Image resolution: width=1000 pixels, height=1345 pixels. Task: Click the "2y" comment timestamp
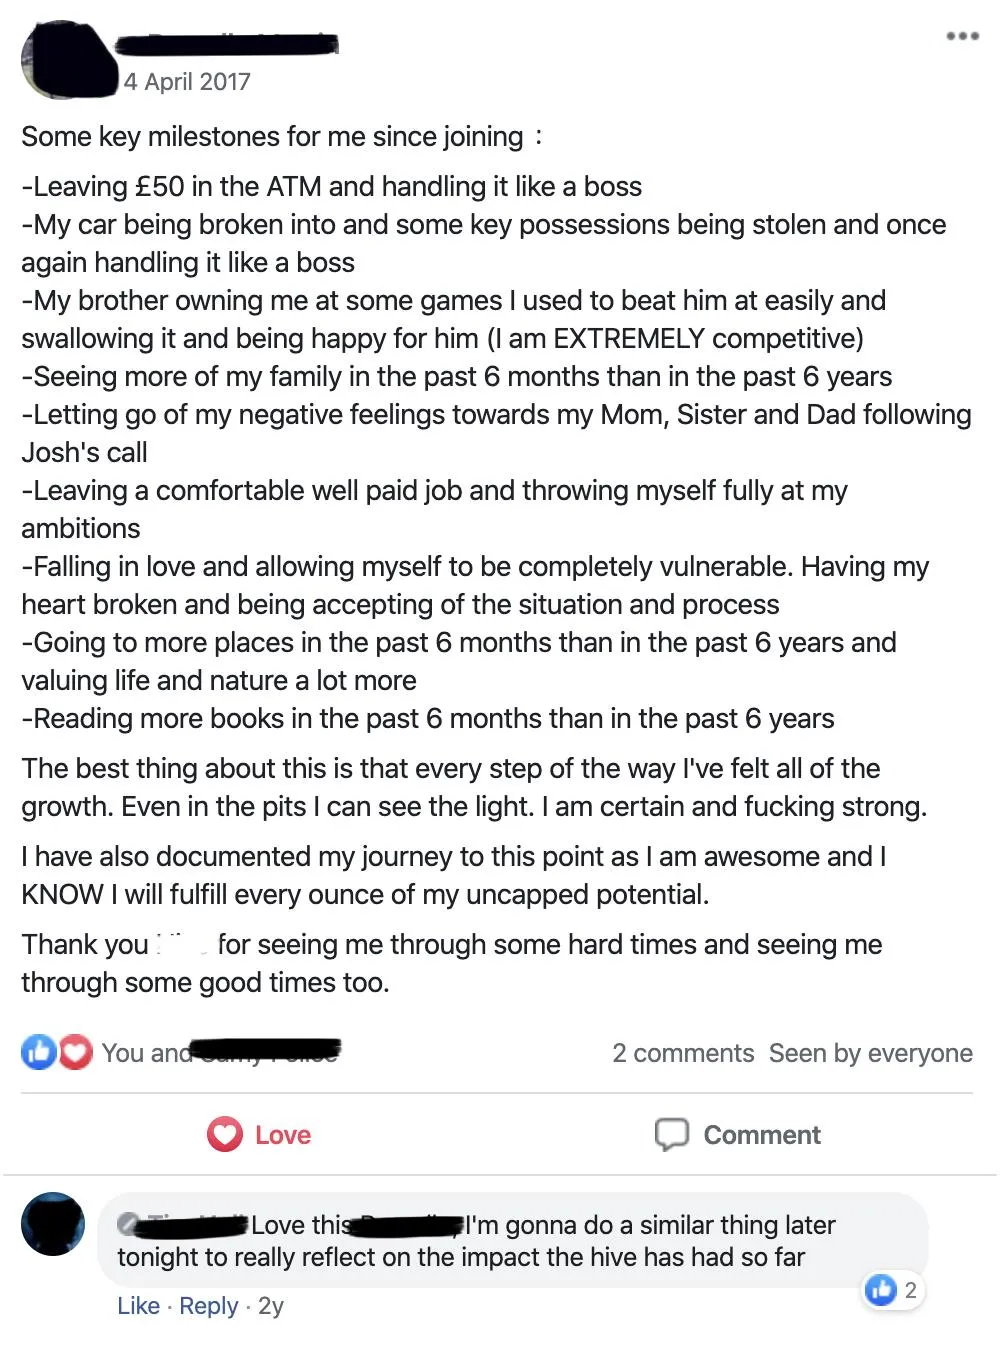[x=271, y=1306]
